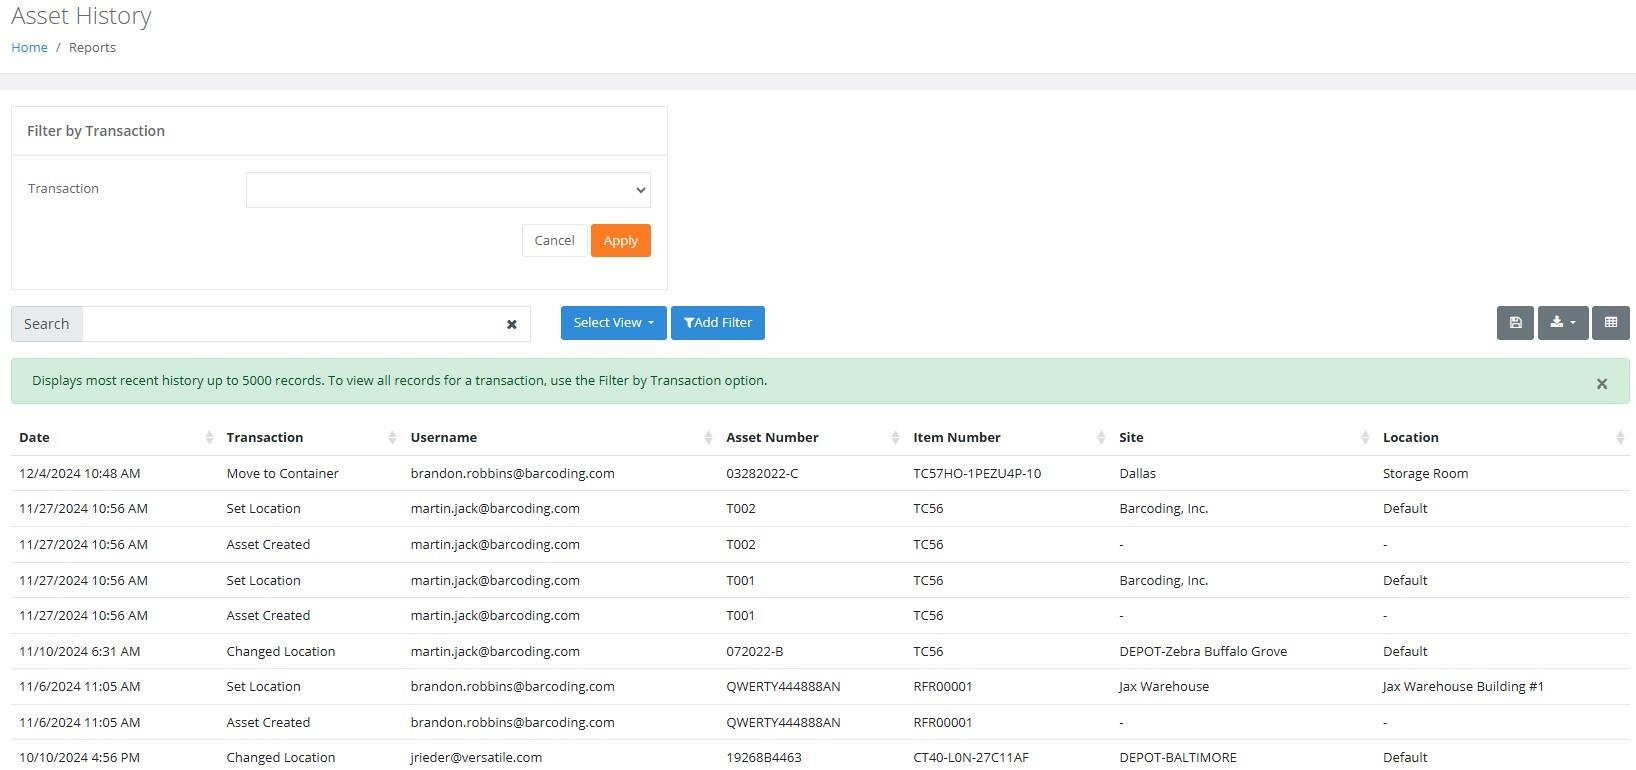Sort by Date column arrows
This screenshot has width=1636, height=770.
coord(209,438)
